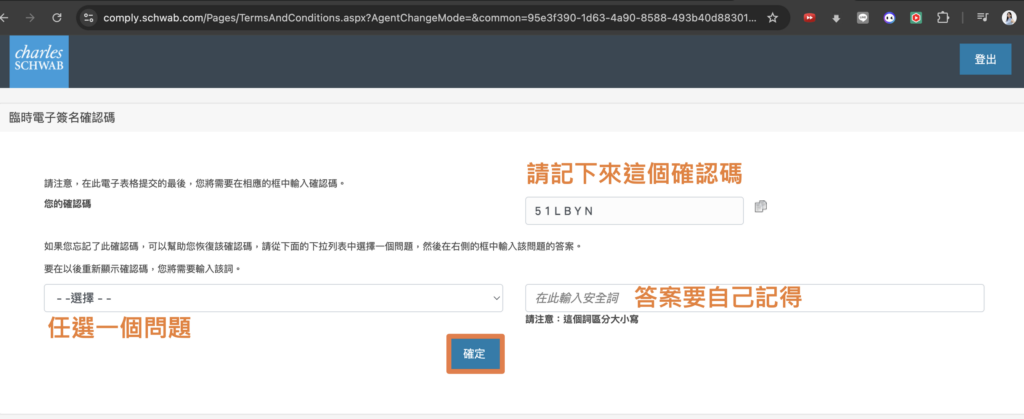Open the media controls icon in toolbar
1024x419 pixels.
coord(982,18)
